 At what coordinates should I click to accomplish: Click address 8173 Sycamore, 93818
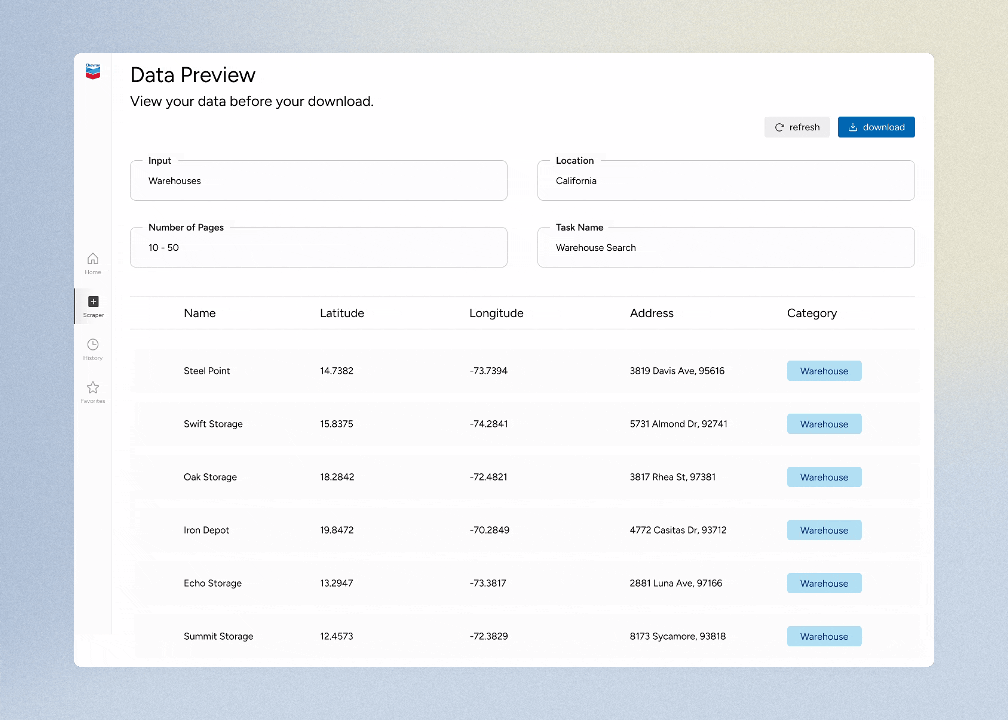point(678,636)
